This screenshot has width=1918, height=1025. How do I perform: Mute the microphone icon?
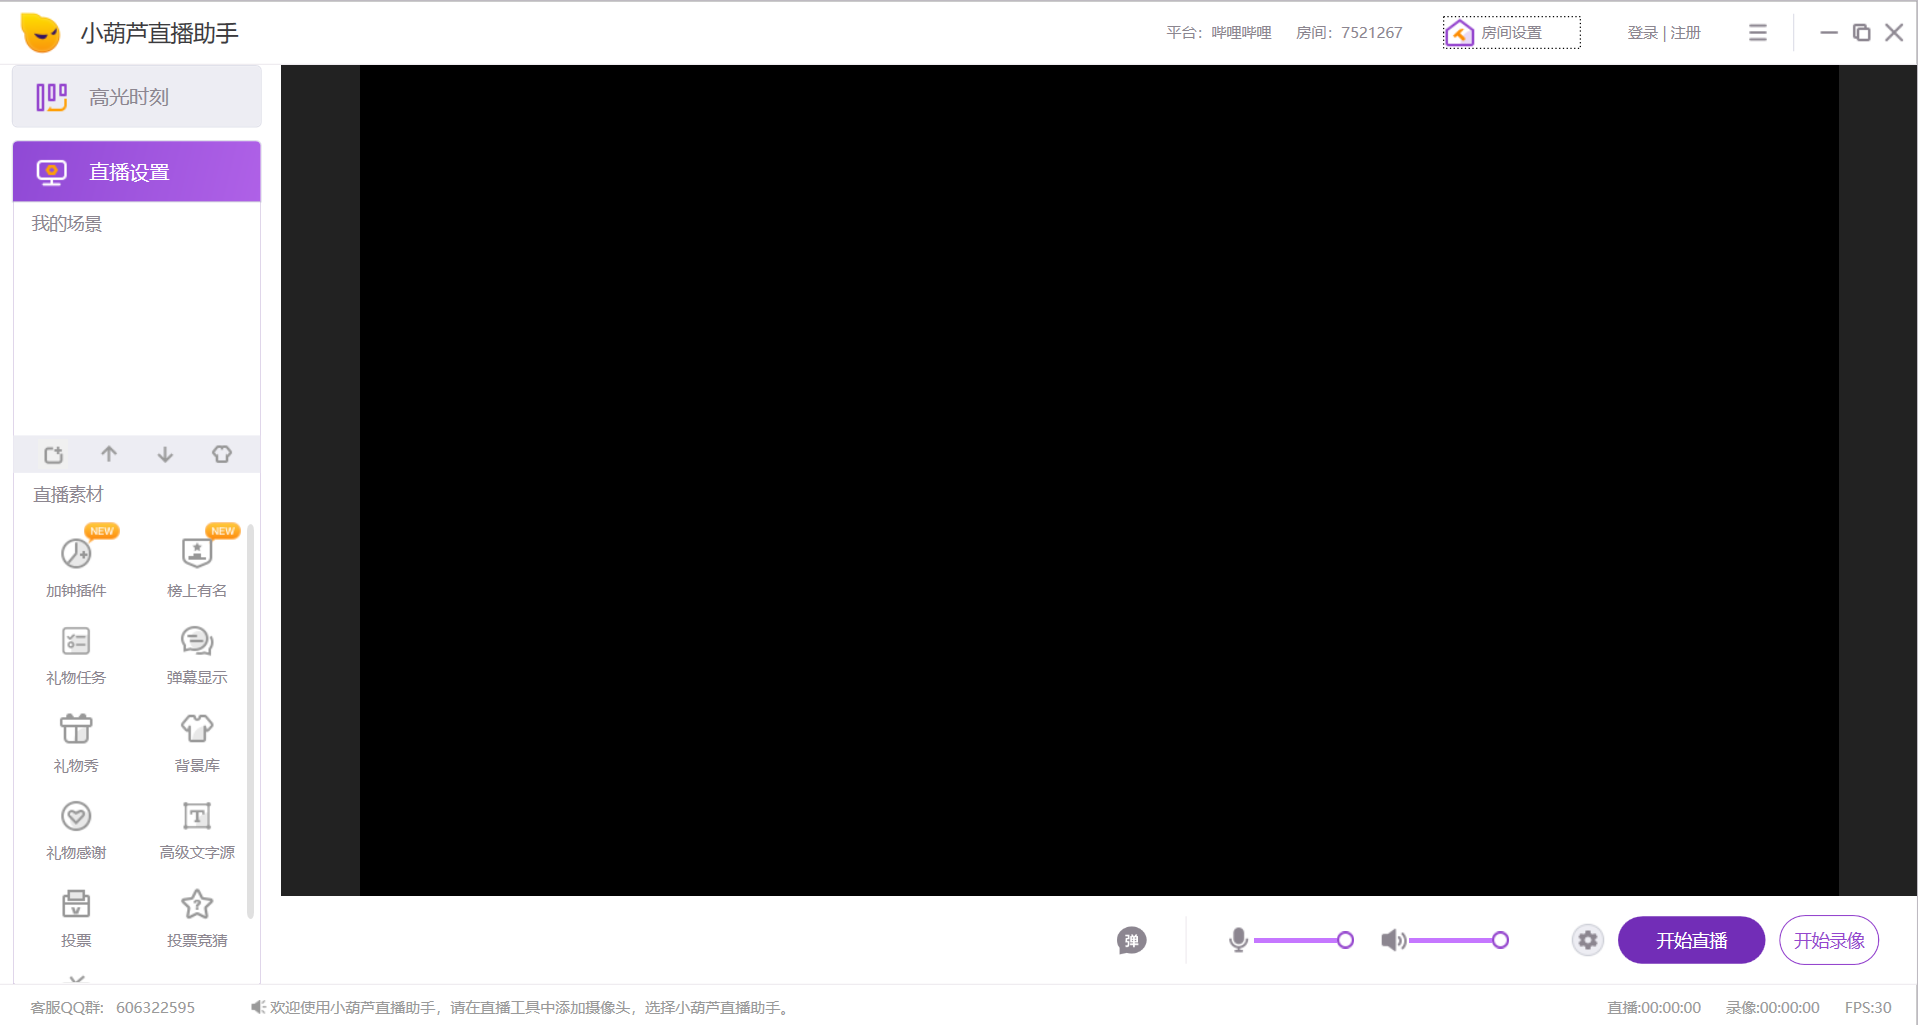[x=1238, y=940]
